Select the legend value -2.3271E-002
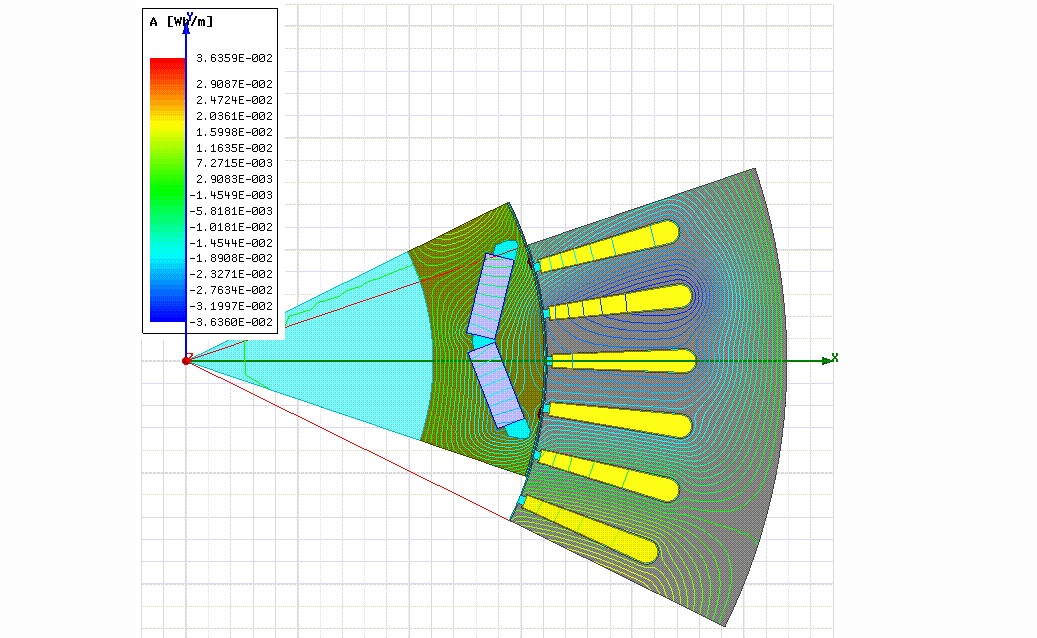This screenshot has width=1037, height=638. tap(231, 274)
